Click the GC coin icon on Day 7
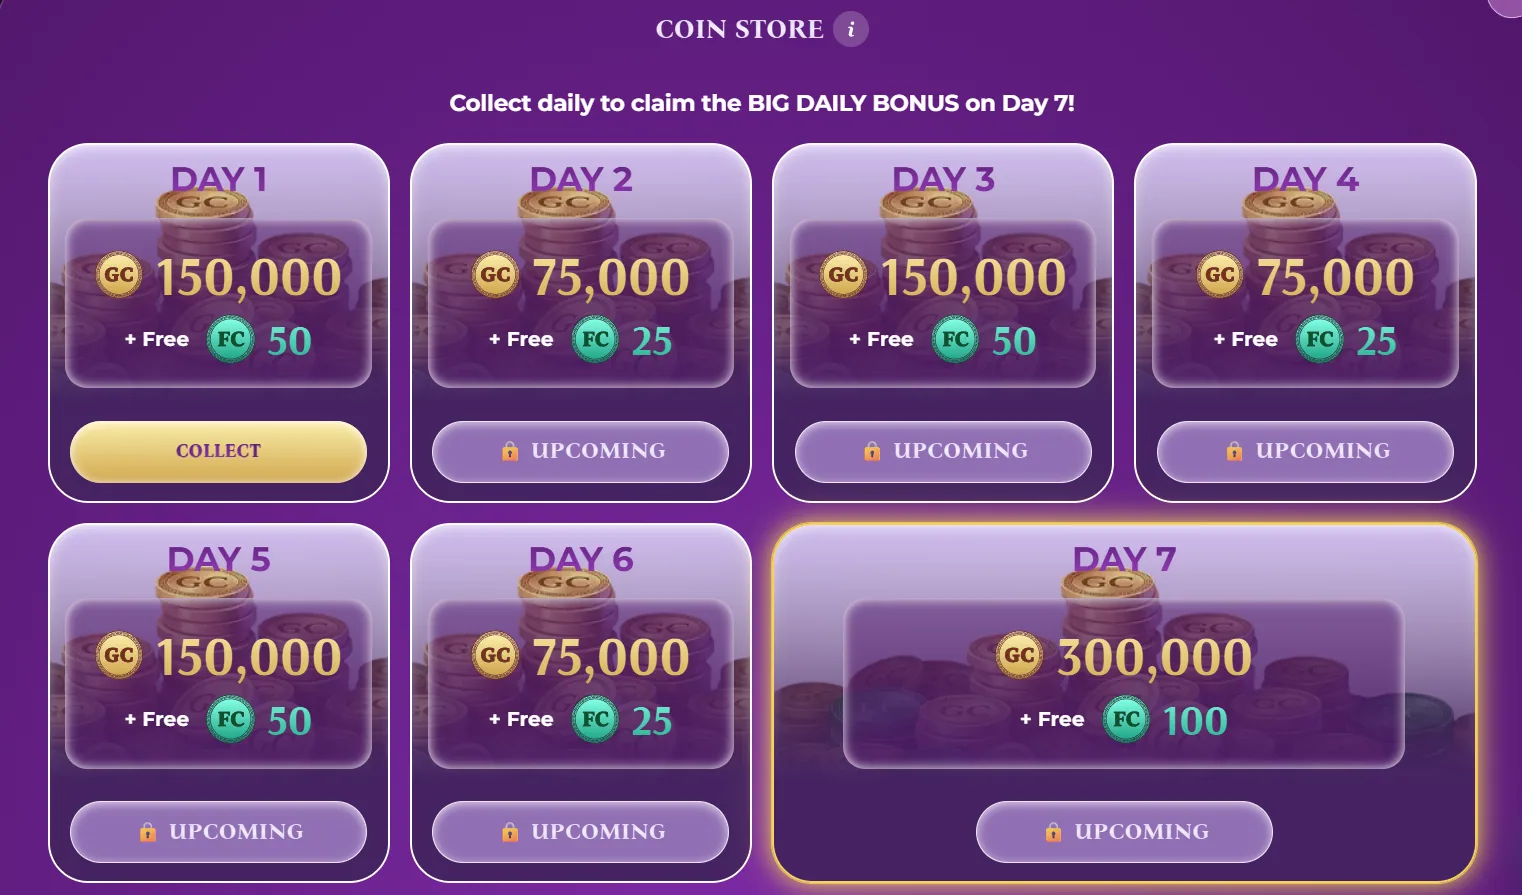This screenshot has height=895, width=1522. click(x=1019, y=655)
